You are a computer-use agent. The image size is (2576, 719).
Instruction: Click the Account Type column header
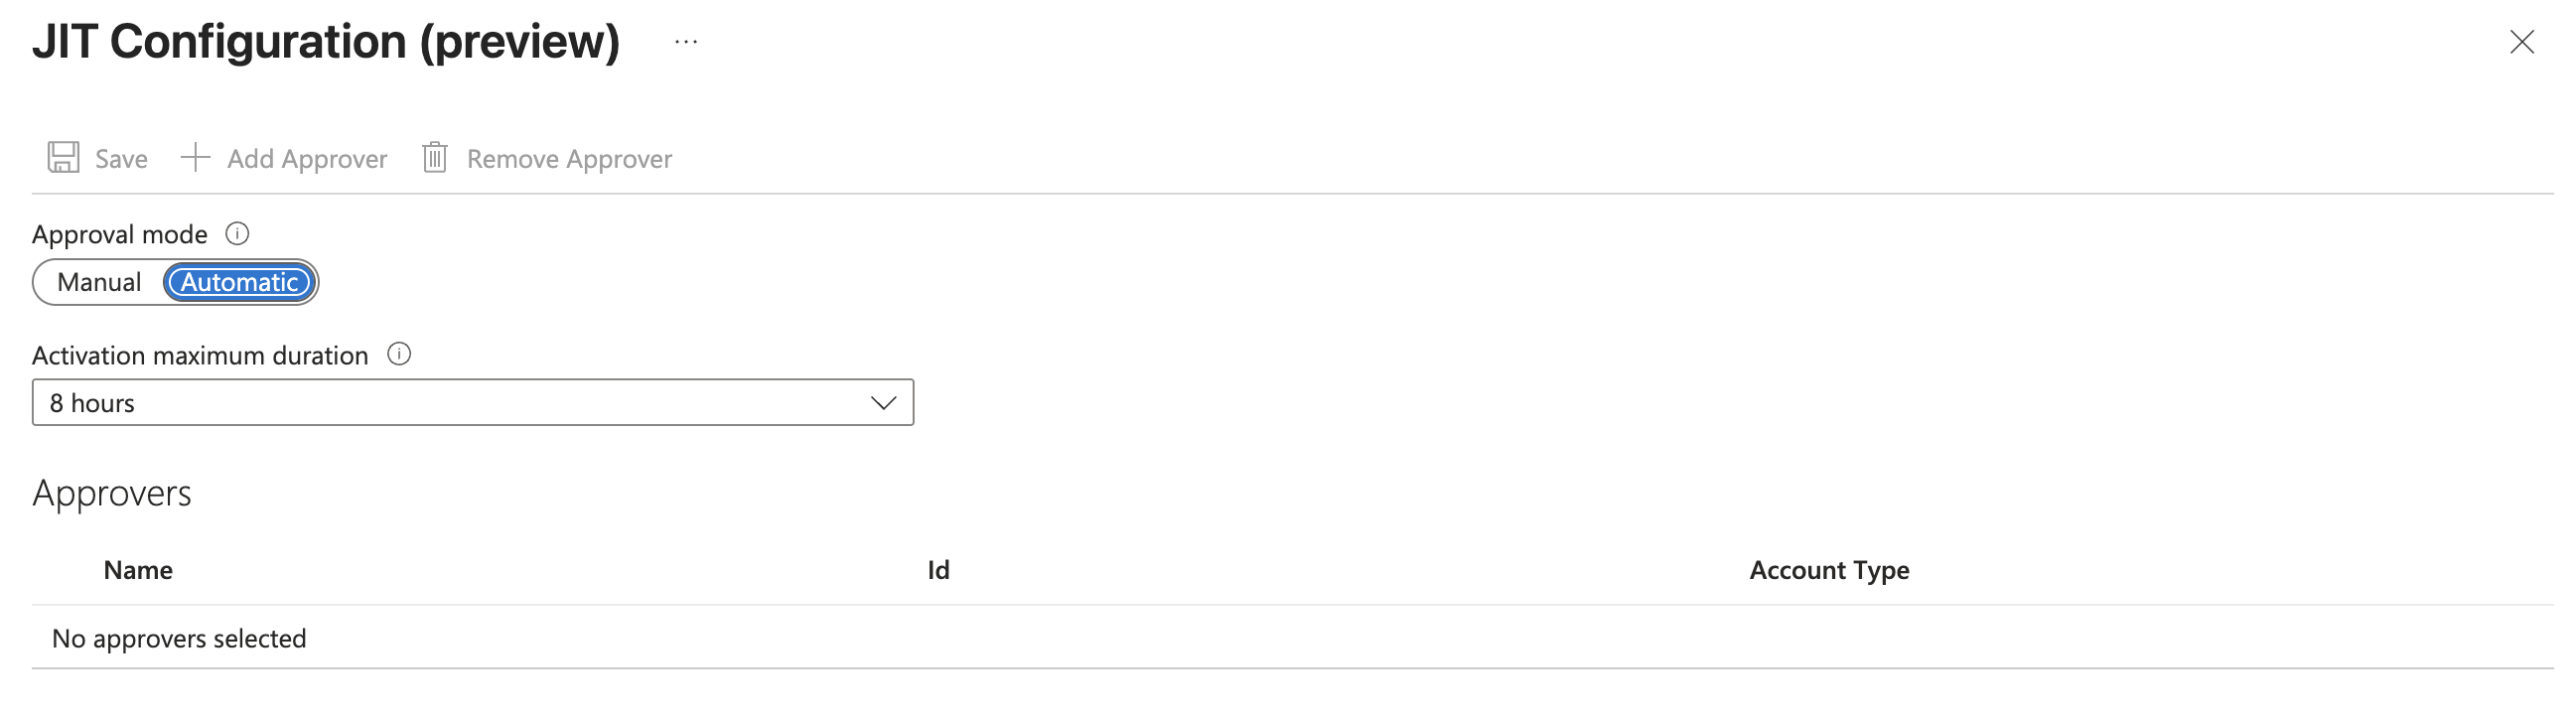pyautogui.click(x=1828, y=570)
